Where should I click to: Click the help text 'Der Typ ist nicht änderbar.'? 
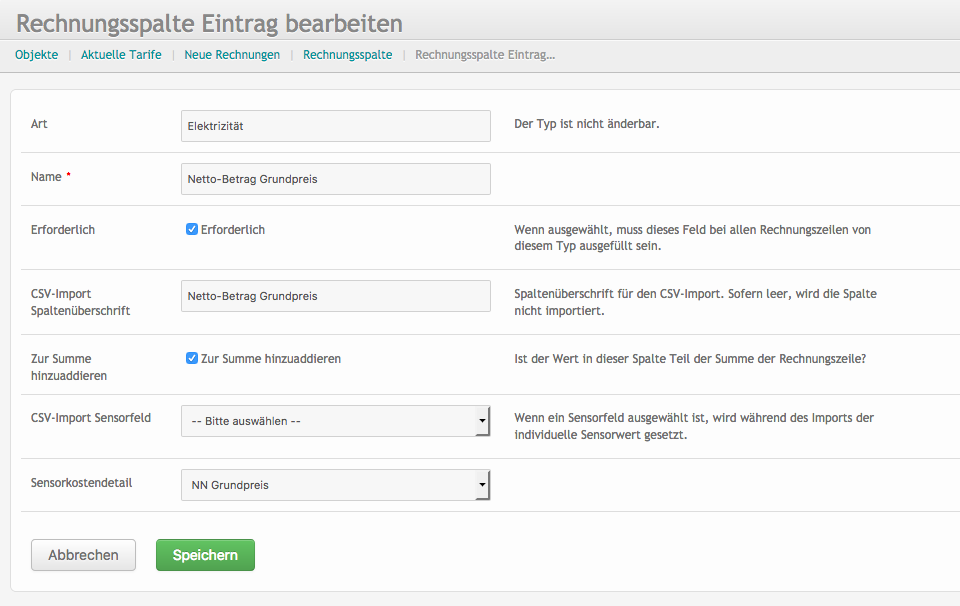tap(587, 124)
